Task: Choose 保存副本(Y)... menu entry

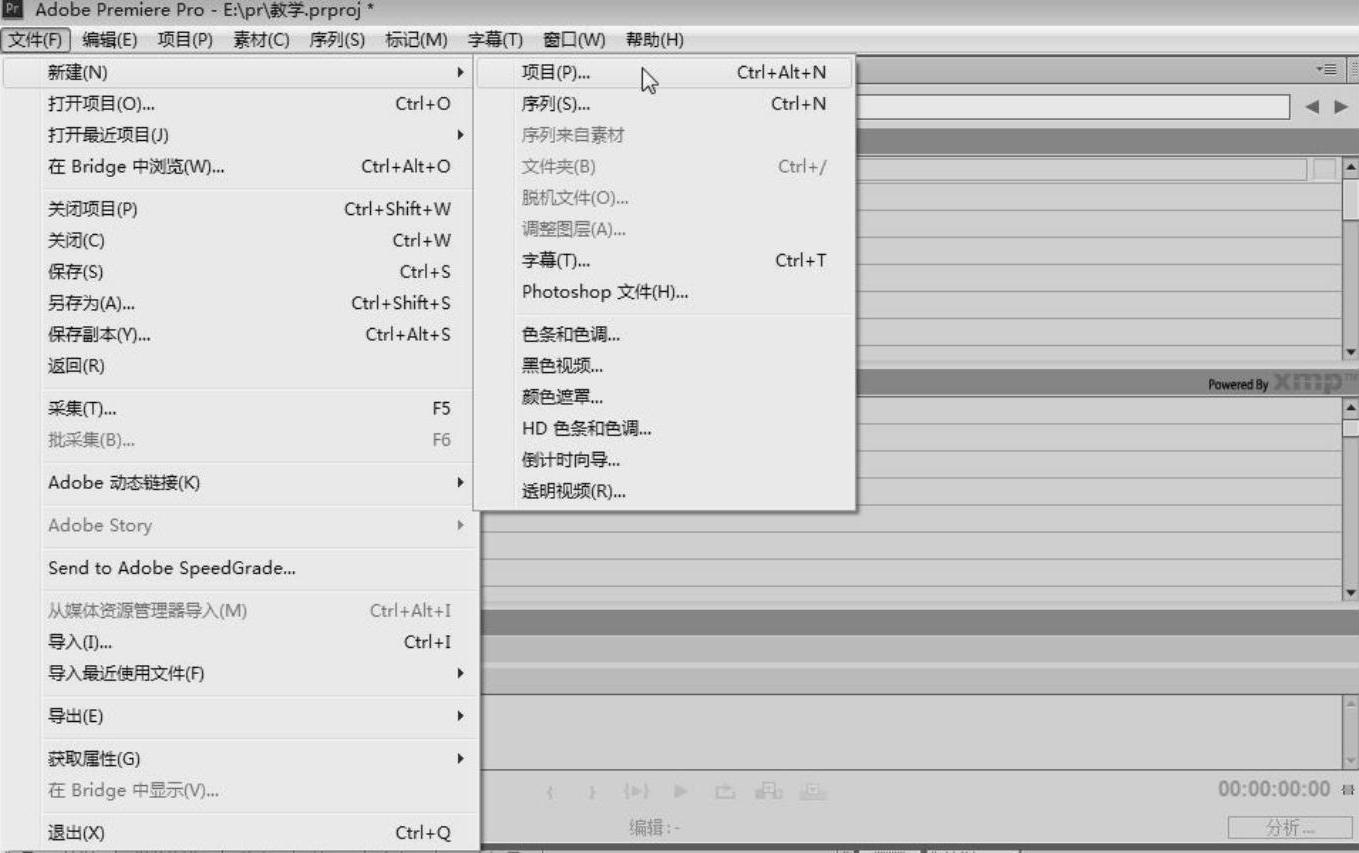Action: (x=240, y=335)
